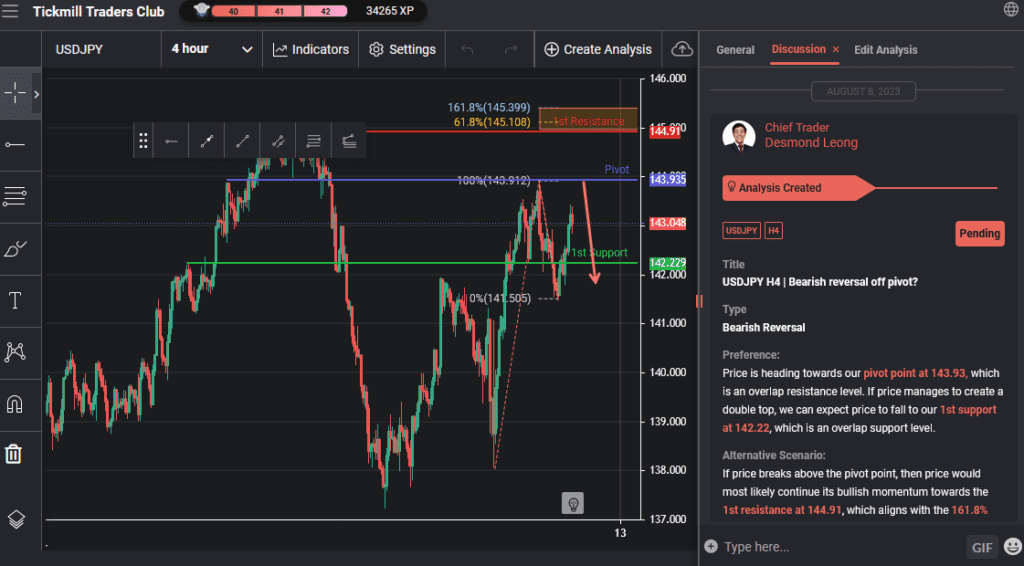Image resolution: width=1024 pixels, height=566 pixels.
Task: Choose the plain trend line tool
Action: pos(242,140)
